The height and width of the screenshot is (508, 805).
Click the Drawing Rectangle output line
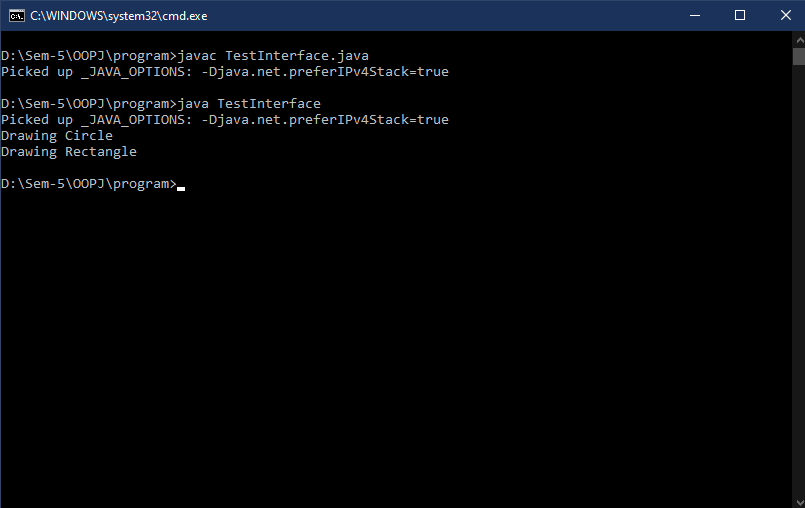(69, 152)
